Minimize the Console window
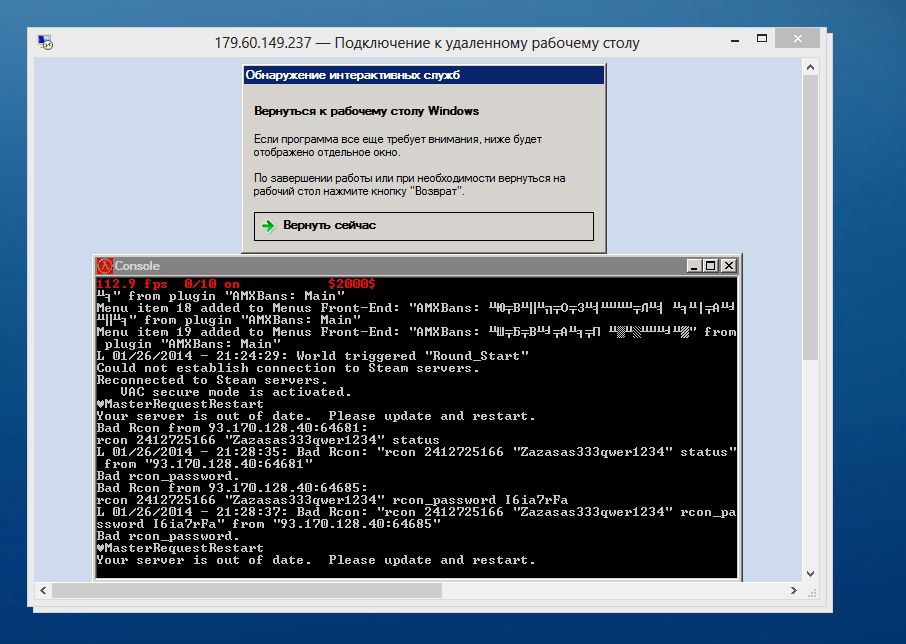Viewport: 906px width, 644px height. coord(693,266)
